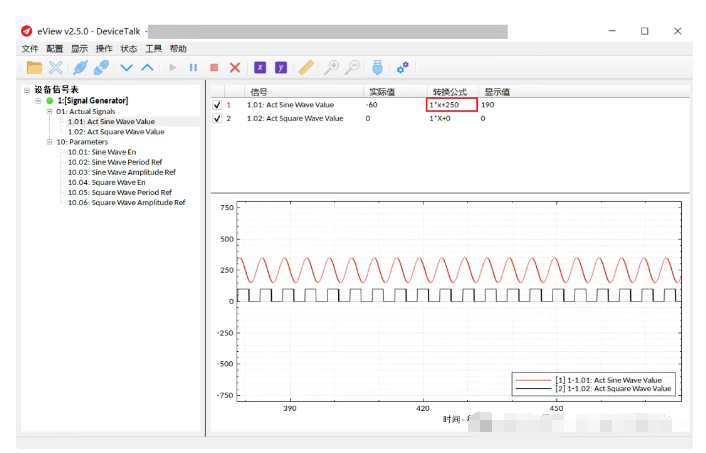Viewport: 706px width, 453px height.
Task: Select 10.01: Sine Wave En
Action: tap(102, 152)
